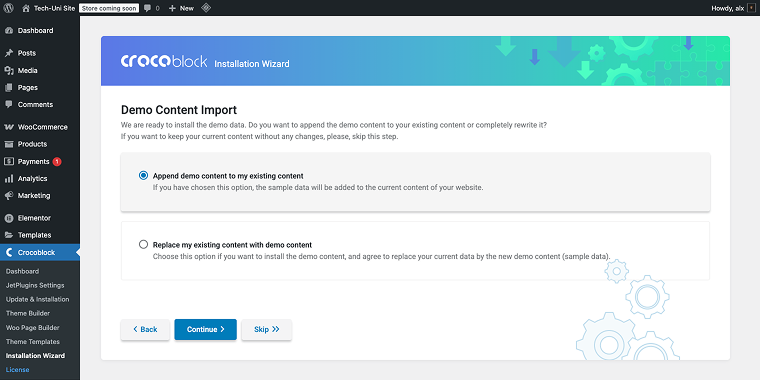
Task: Click the Dashboard gauge icon in sidebar
Action: [x=9, y=31]
